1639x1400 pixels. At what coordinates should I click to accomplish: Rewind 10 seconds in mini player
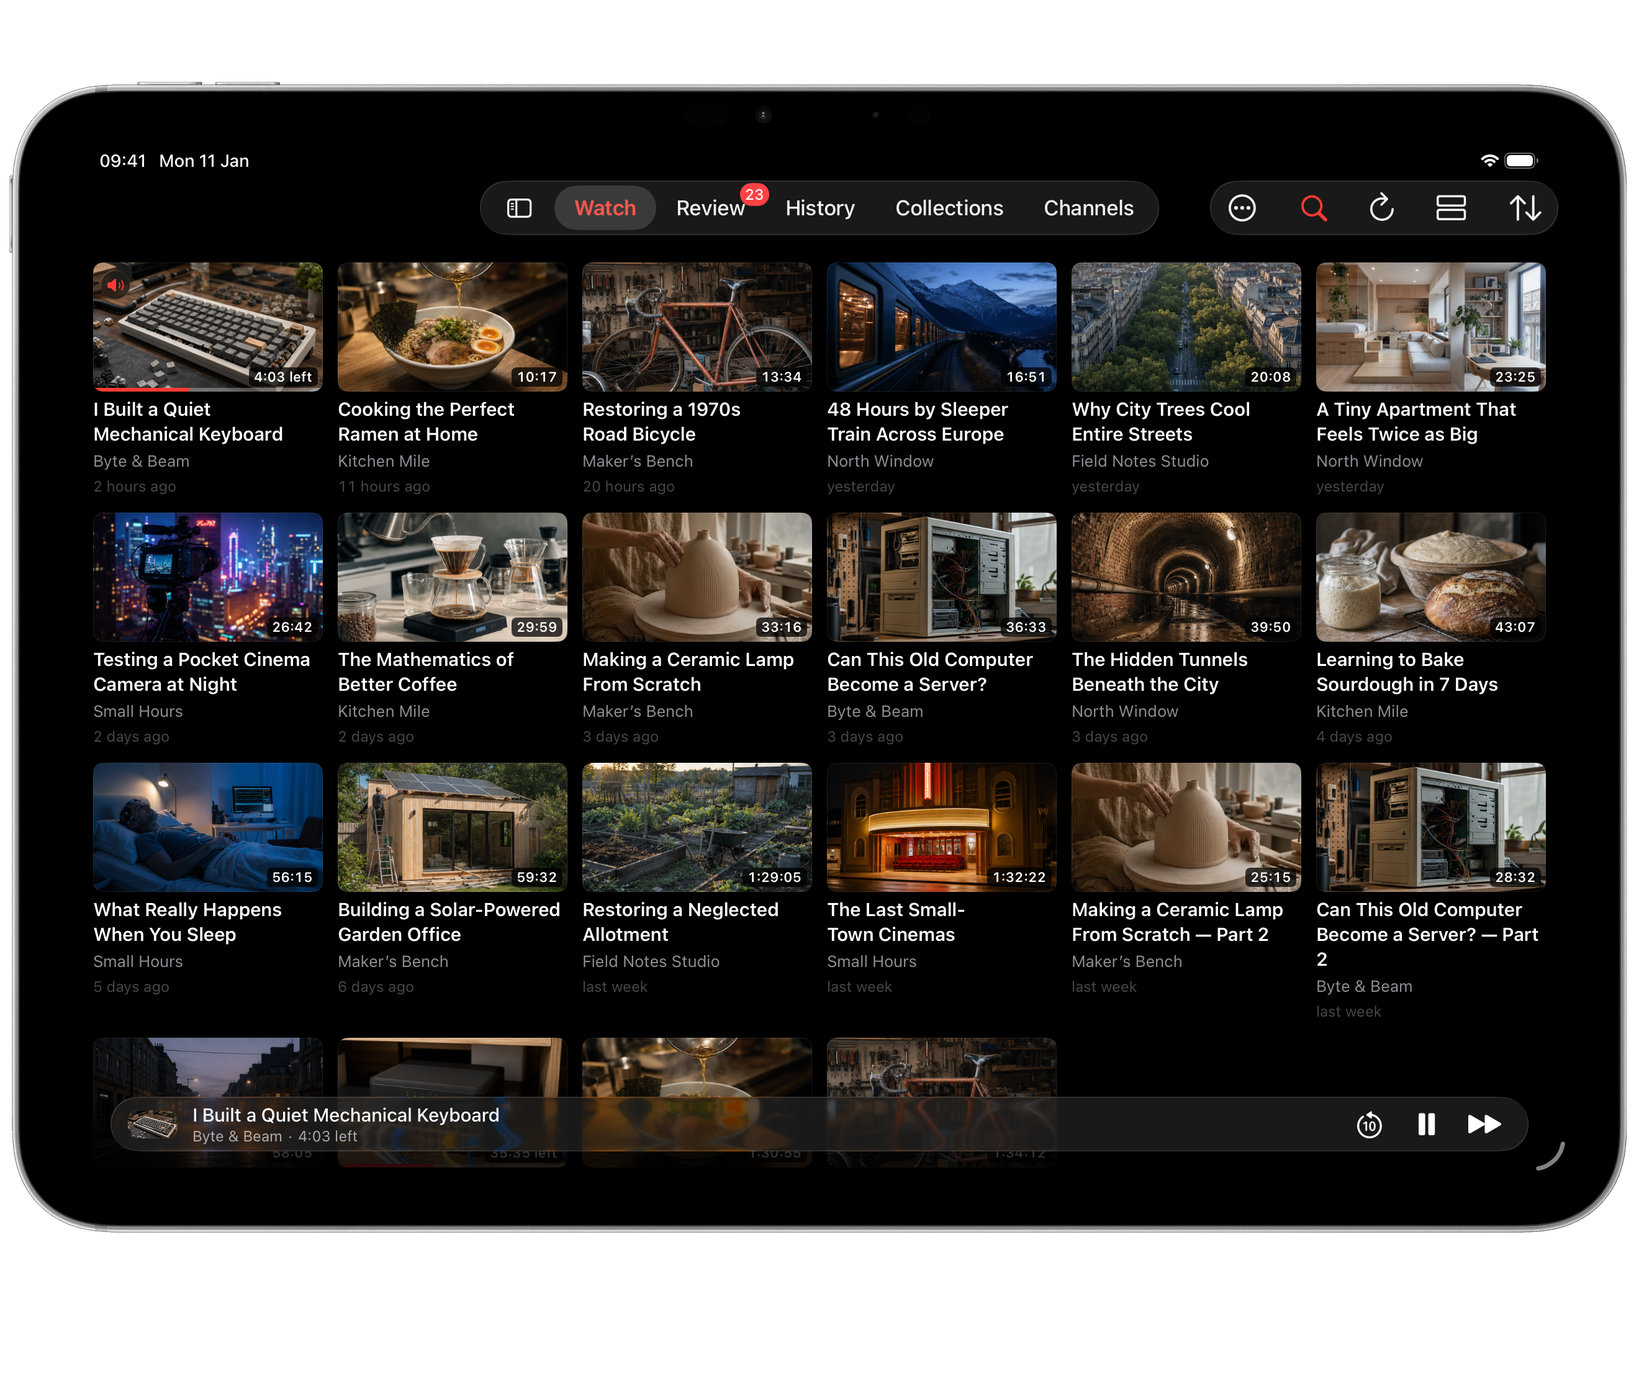[x=1369, y=1125]
